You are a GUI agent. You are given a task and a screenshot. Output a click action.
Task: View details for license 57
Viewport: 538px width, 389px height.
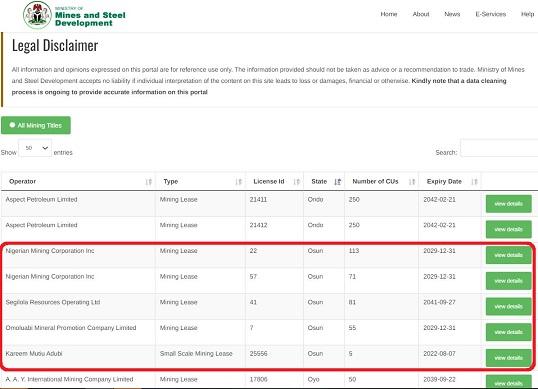tap(508, 281)
